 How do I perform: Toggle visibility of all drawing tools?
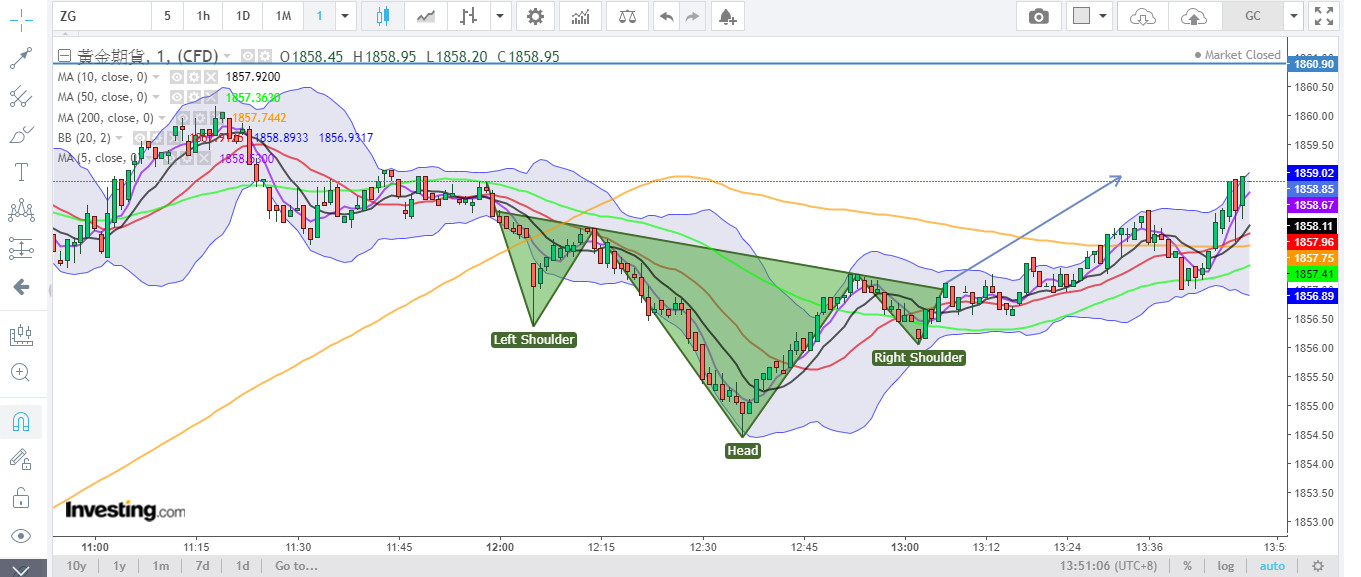20,535
